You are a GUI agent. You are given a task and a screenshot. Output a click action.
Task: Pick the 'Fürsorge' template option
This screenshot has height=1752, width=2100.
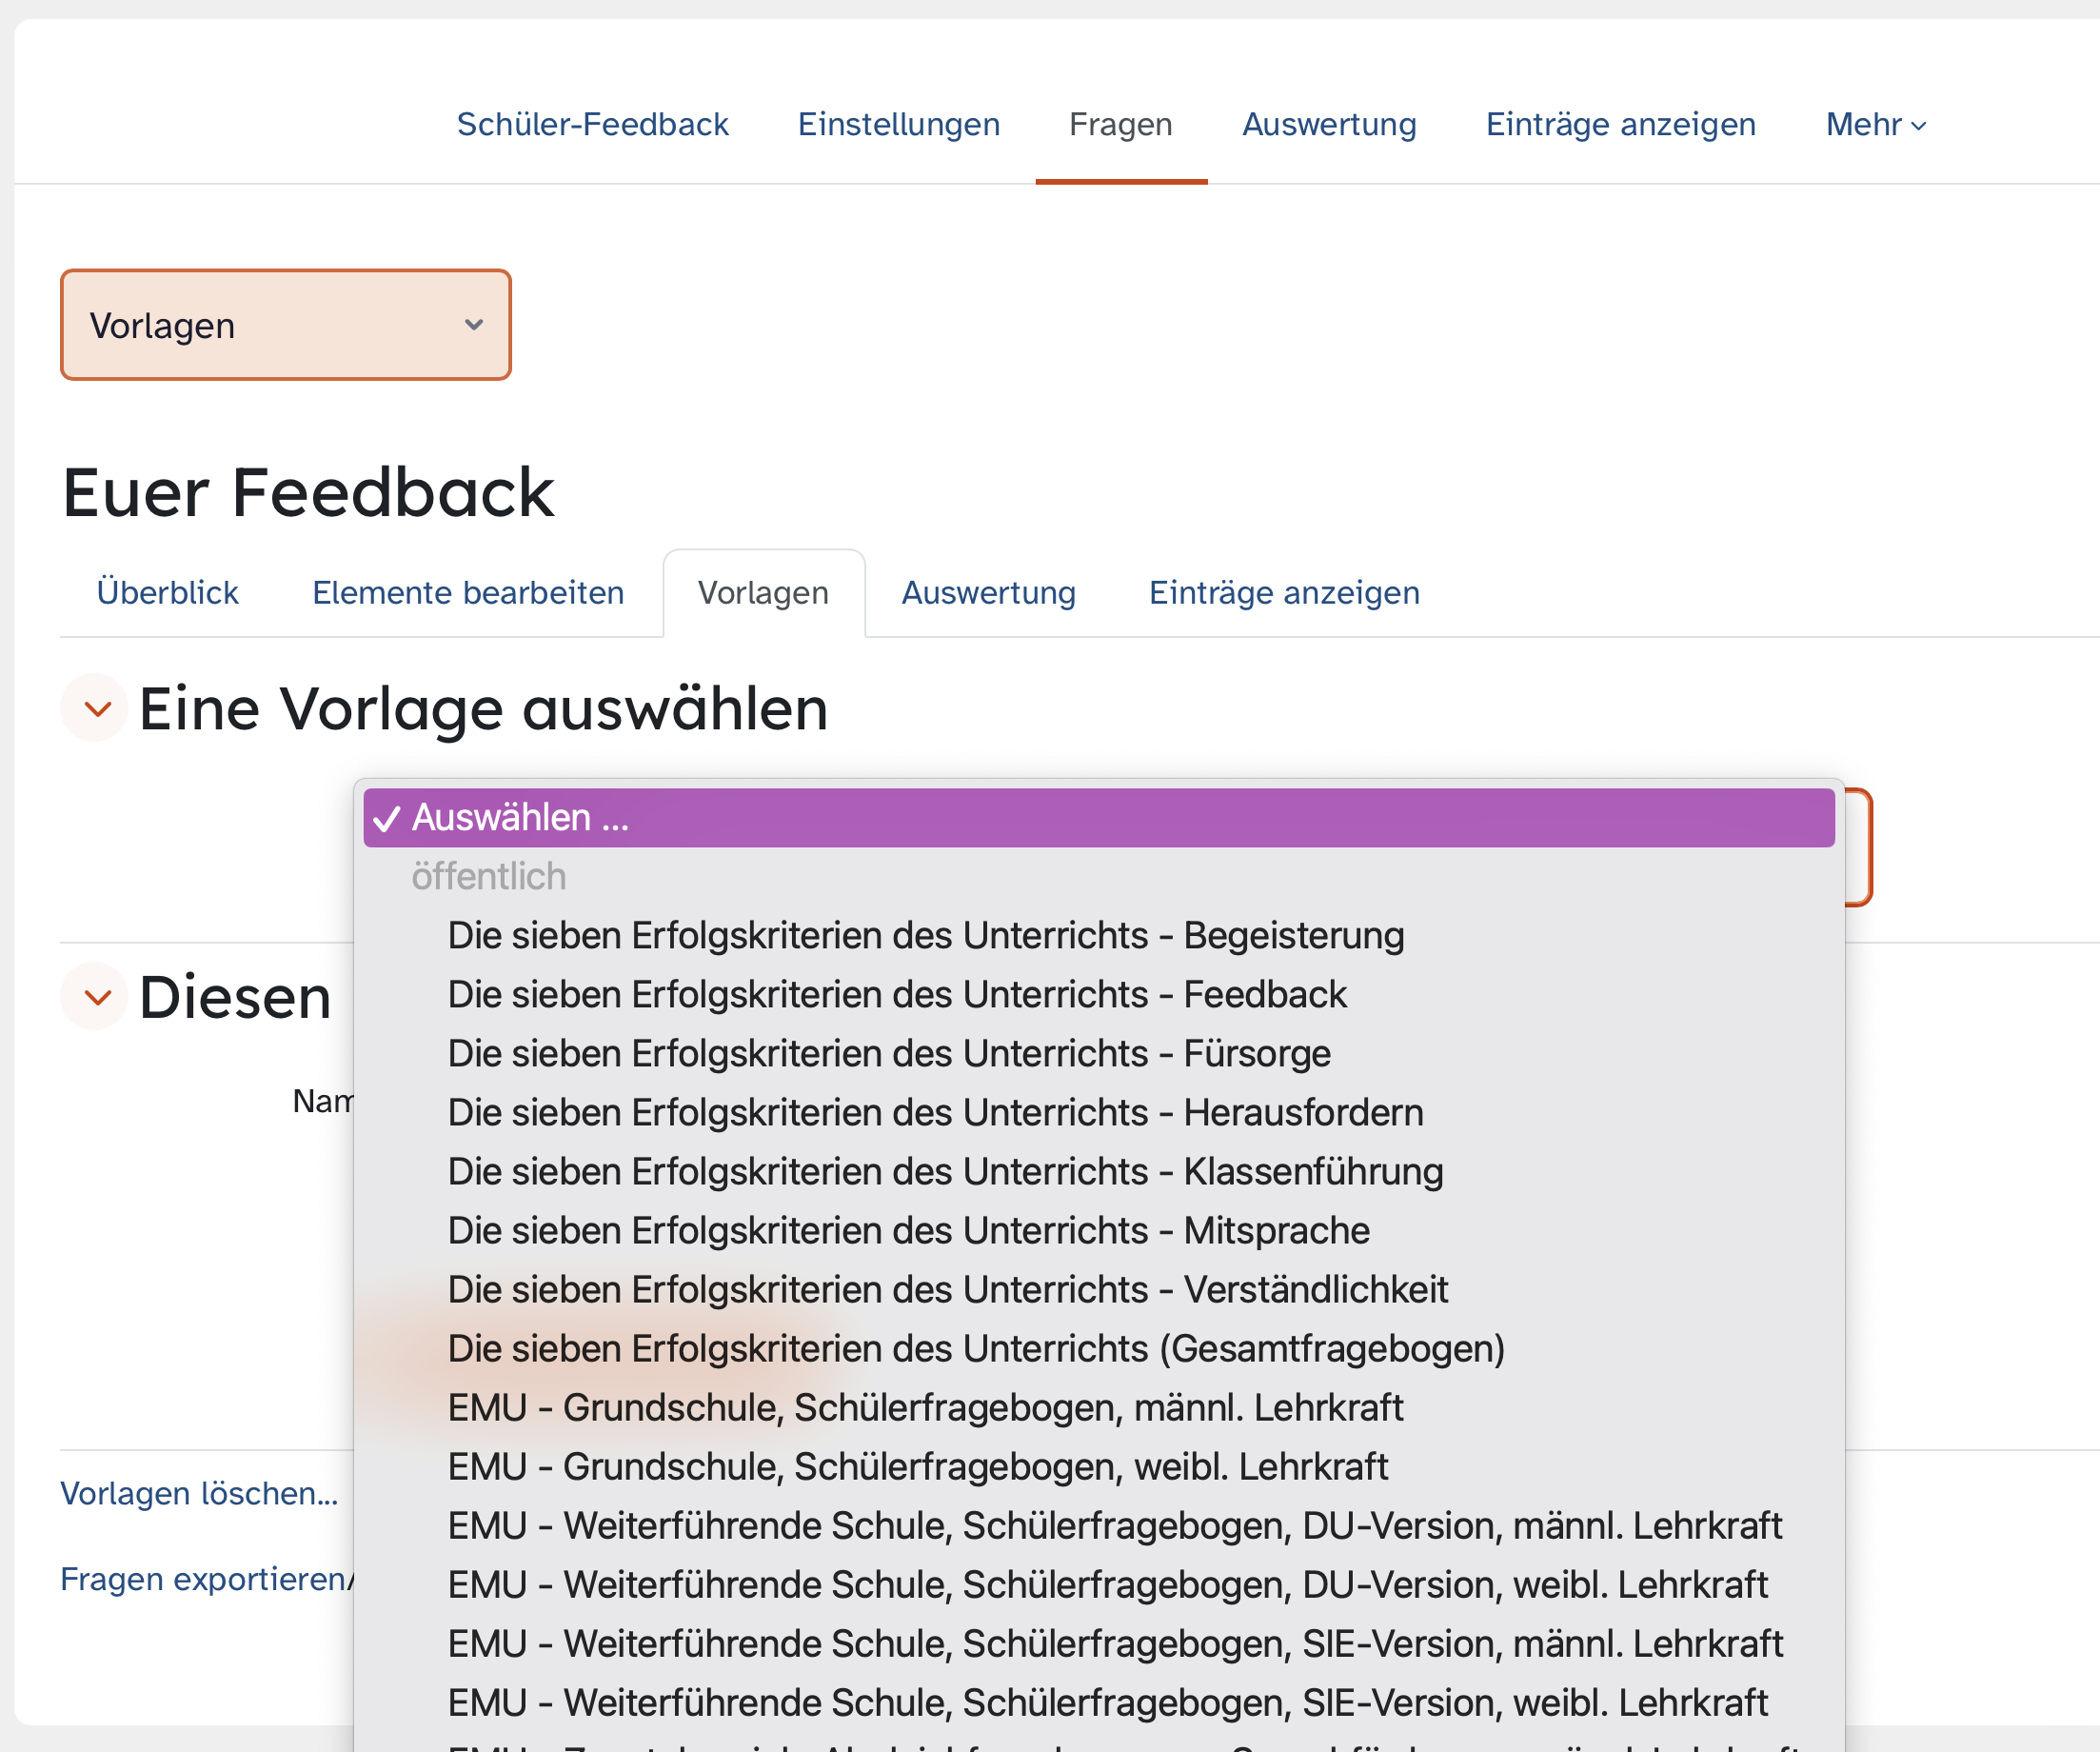click(889, 1054)
